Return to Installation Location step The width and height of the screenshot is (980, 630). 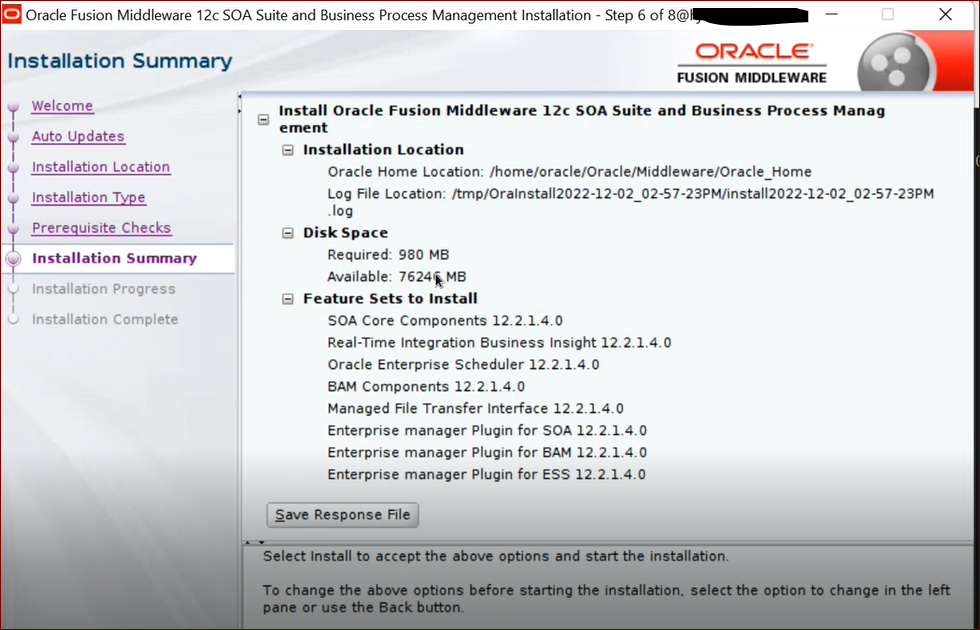[x=101, y=167]
